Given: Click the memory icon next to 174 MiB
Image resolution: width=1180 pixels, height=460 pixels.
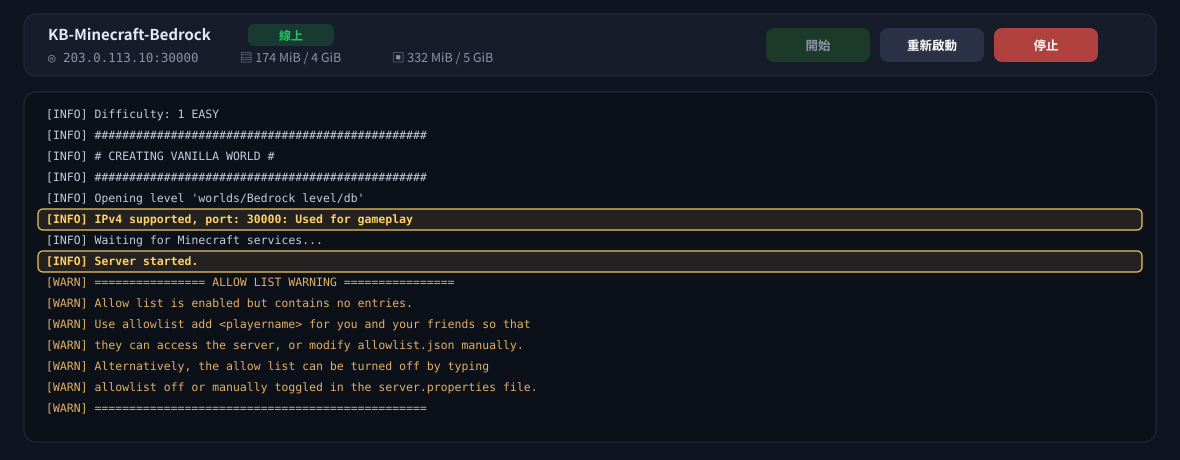Looking at the screenshot, I should [x=245, y=57].
